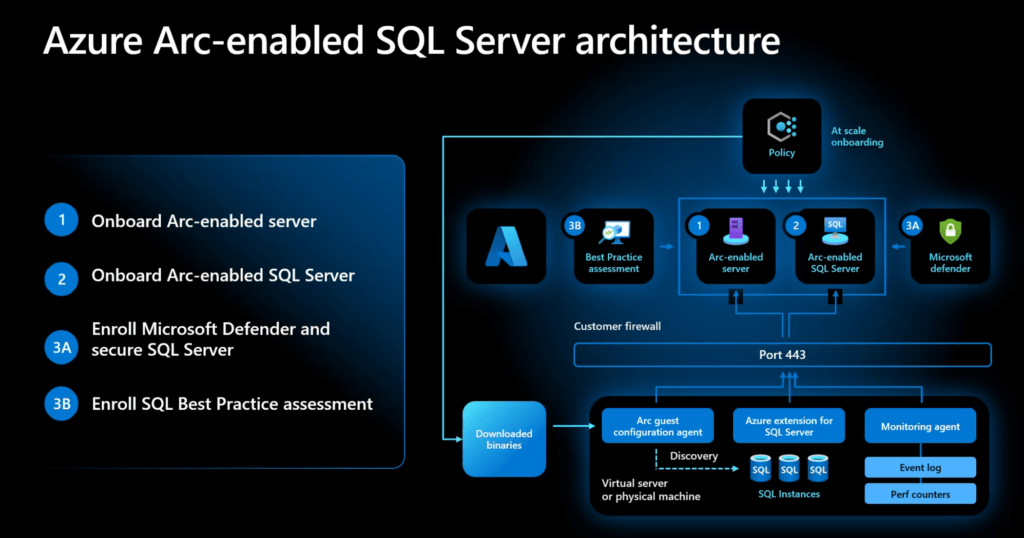This screenshot has width=1024, height=538.
Task: Select the 3B circle in the legend
Action: click(x=61, y=404)
